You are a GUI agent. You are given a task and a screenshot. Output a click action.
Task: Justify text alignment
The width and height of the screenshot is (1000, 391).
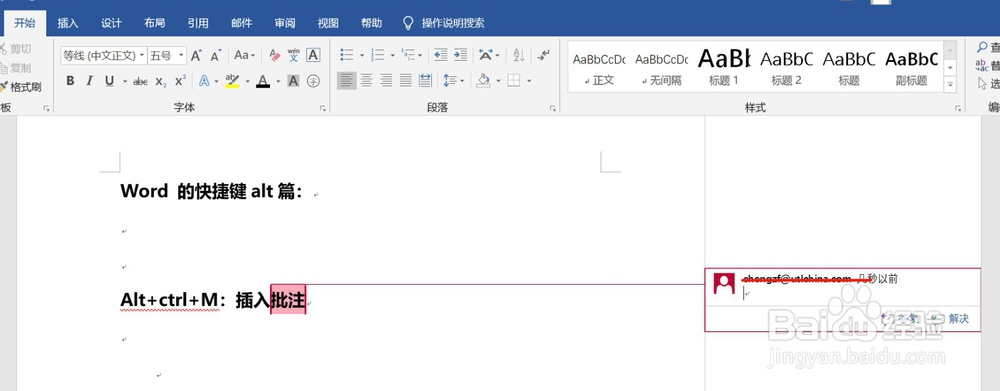click(x=406, y=81)
